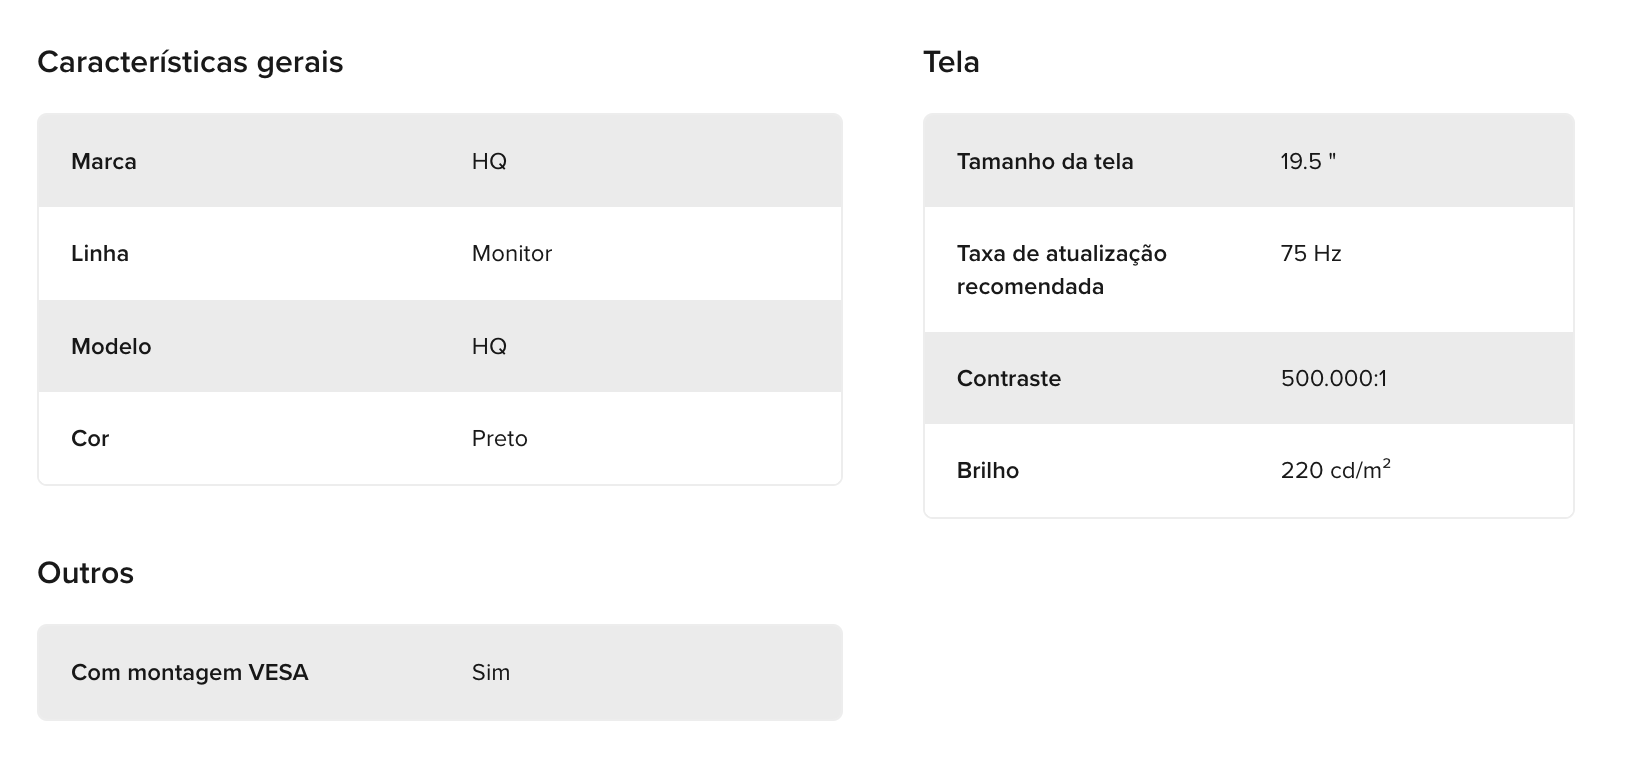
Task: Click the HQ value beside Marca
Action: [x=489, y=161]
